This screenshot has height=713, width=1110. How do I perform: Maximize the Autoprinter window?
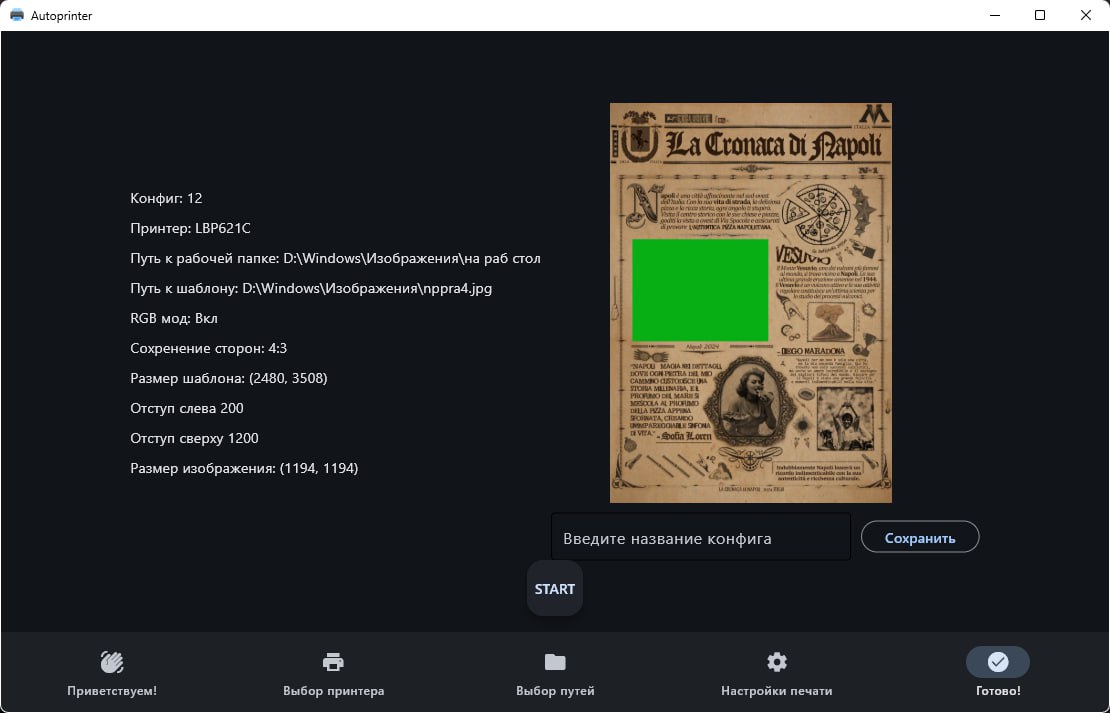pyautogui.click(x=1040, y=15)
